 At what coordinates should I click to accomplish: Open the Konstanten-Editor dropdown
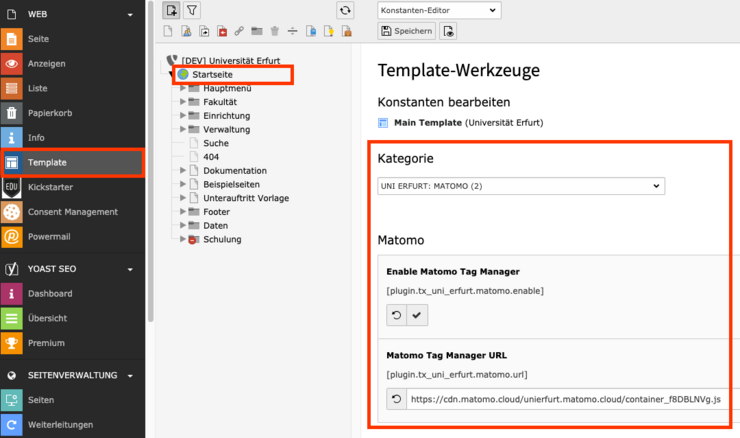(x=439, y=10)
